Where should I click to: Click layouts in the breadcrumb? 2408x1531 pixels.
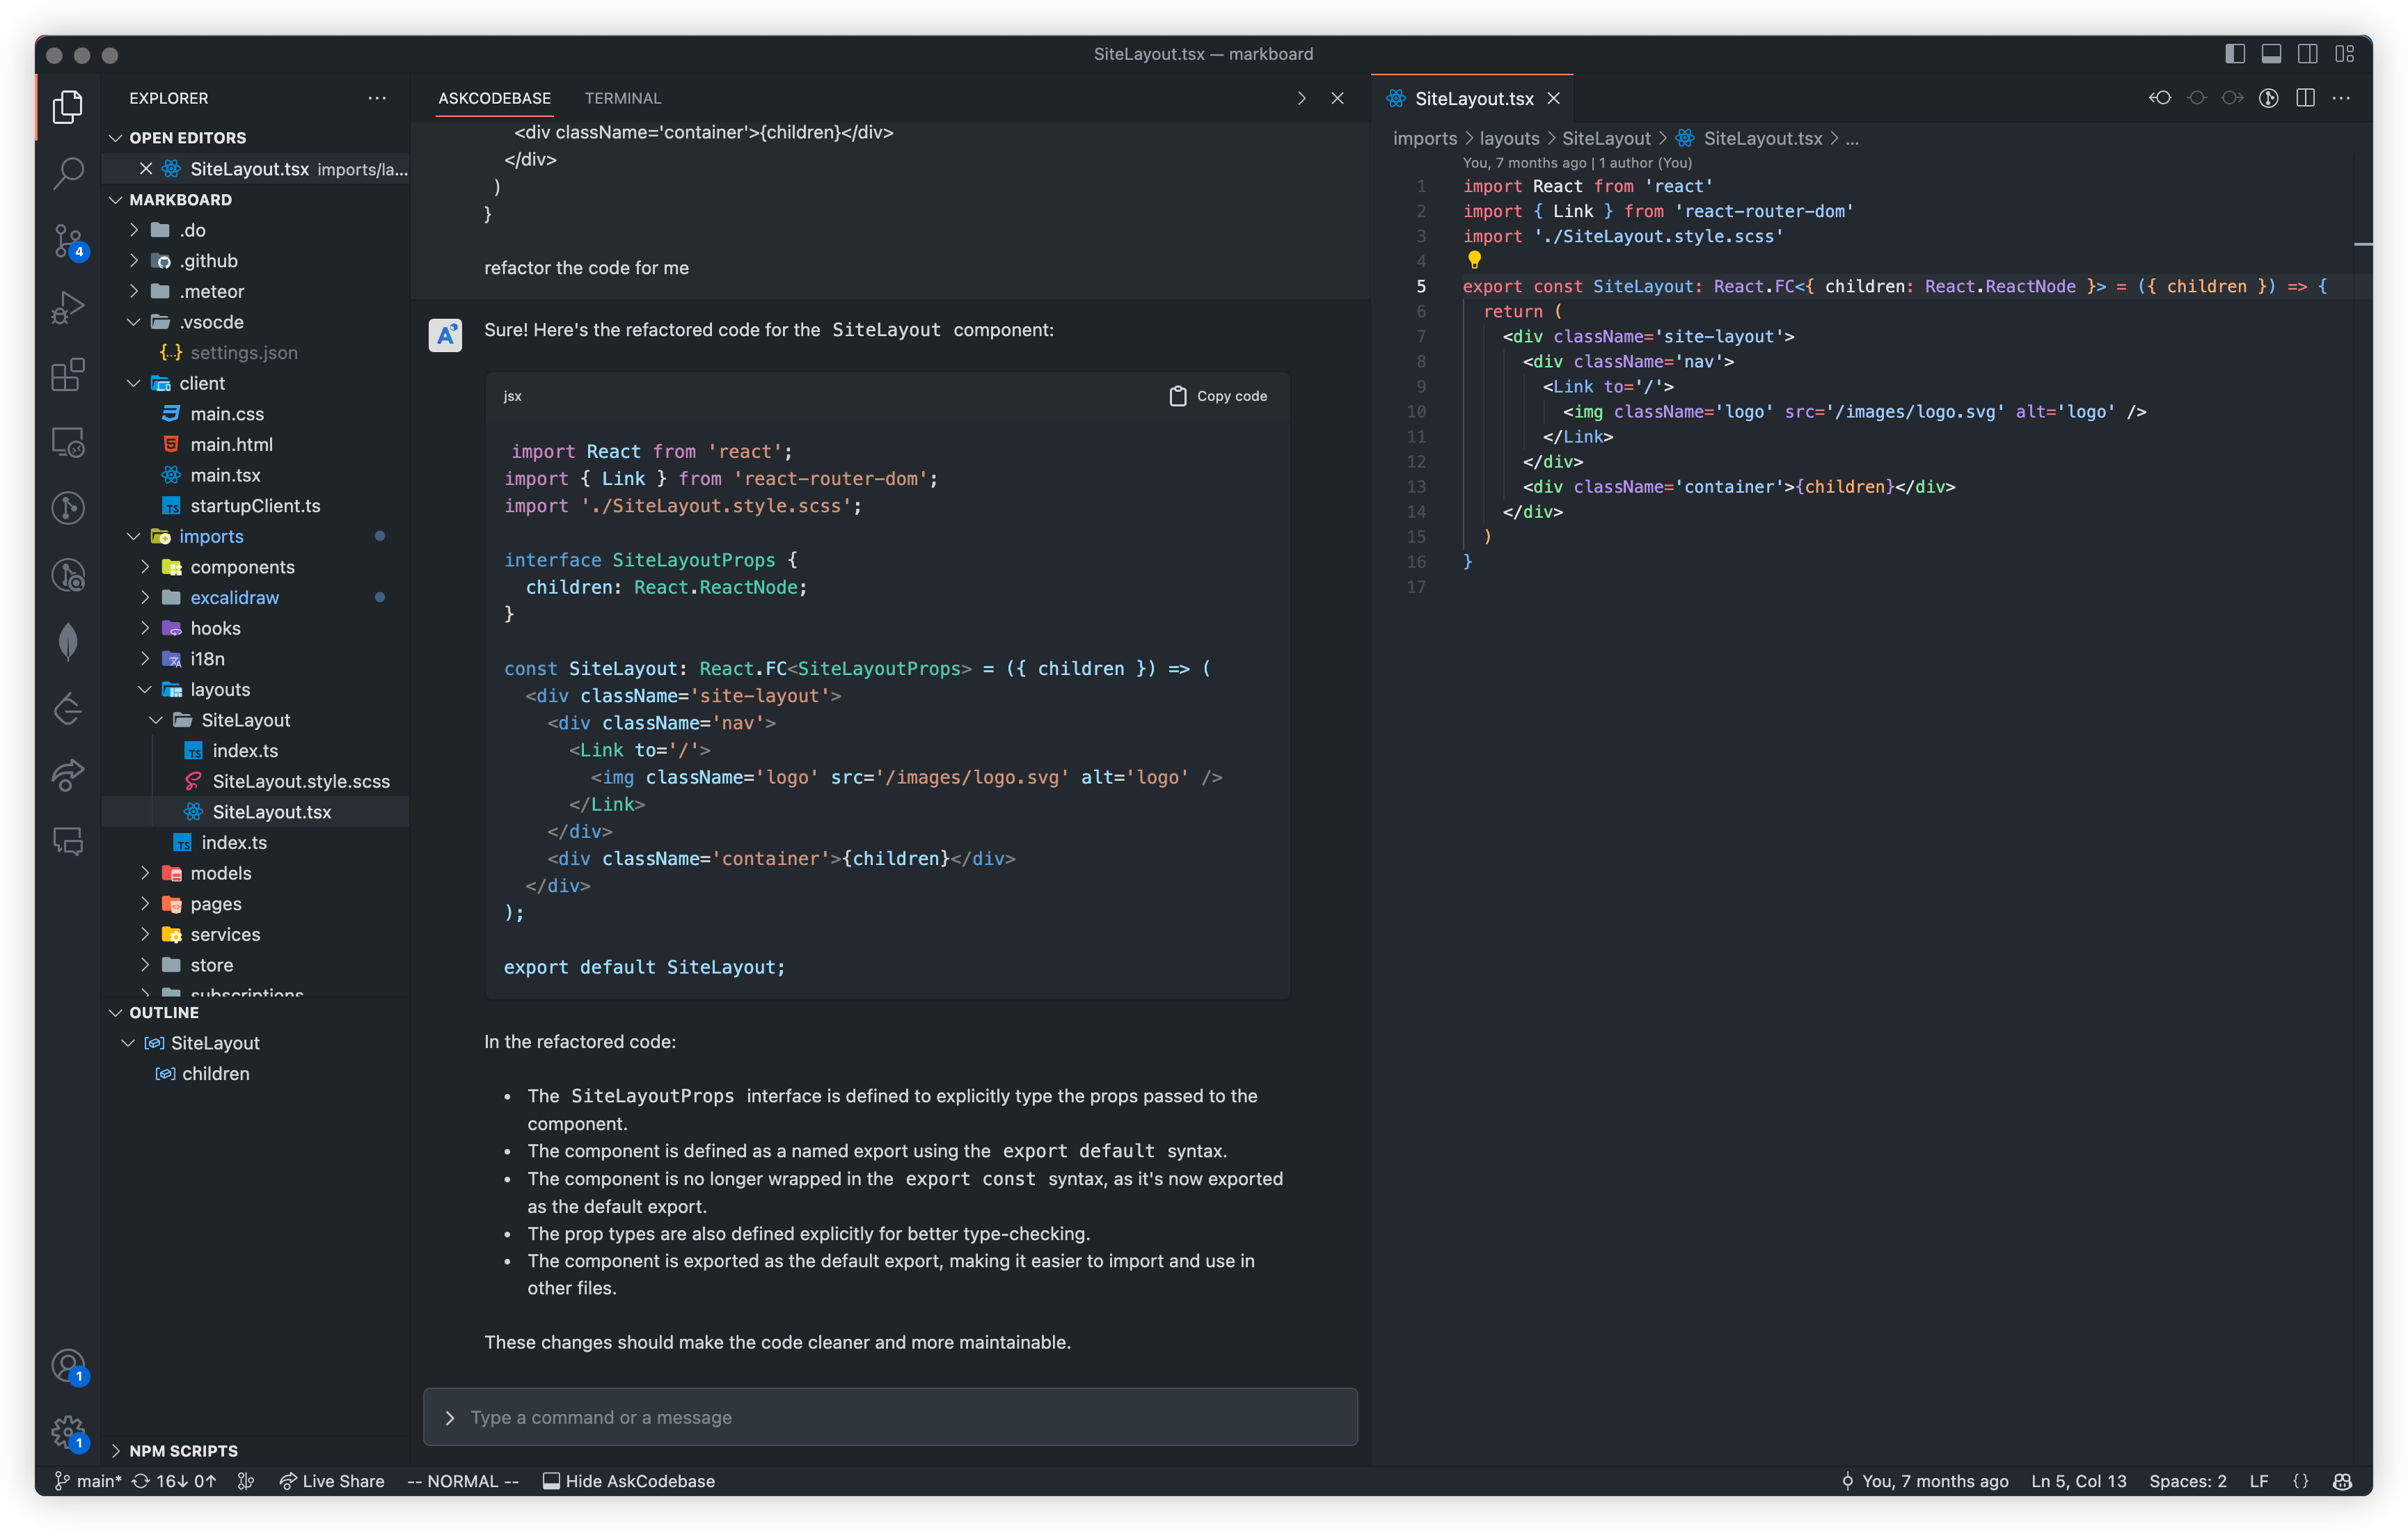tap(1509, 139)
